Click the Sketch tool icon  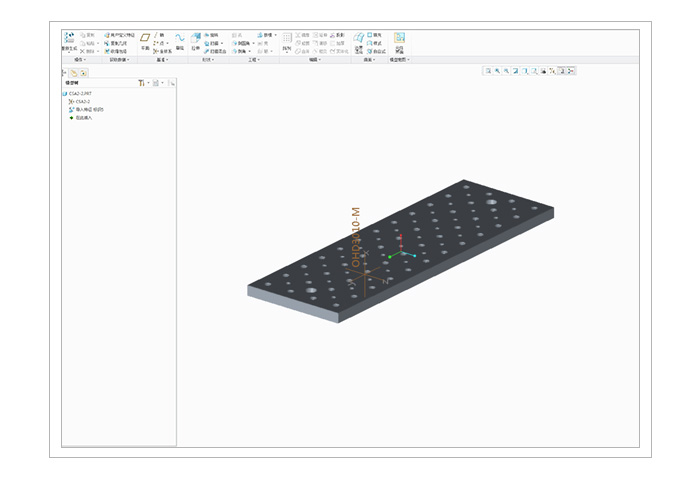[x=180, y=40]
